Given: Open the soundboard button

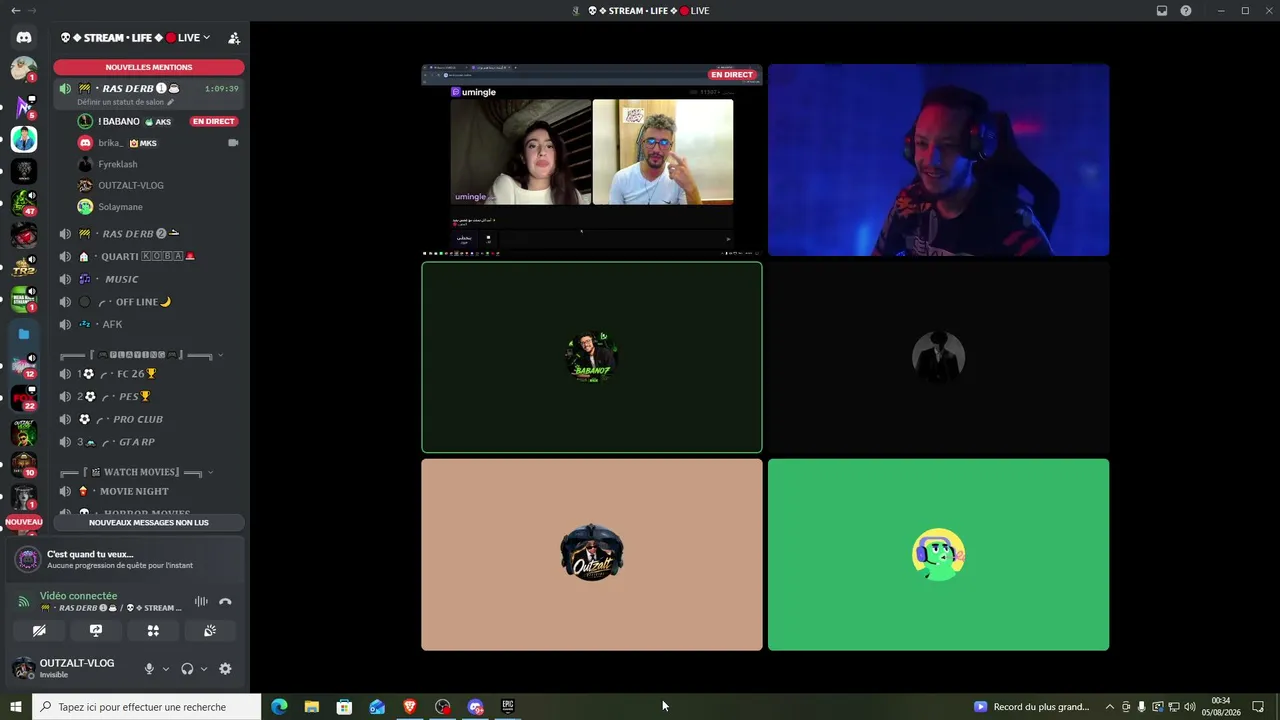Looking at the screenshot, I should (x=210, y=631).
